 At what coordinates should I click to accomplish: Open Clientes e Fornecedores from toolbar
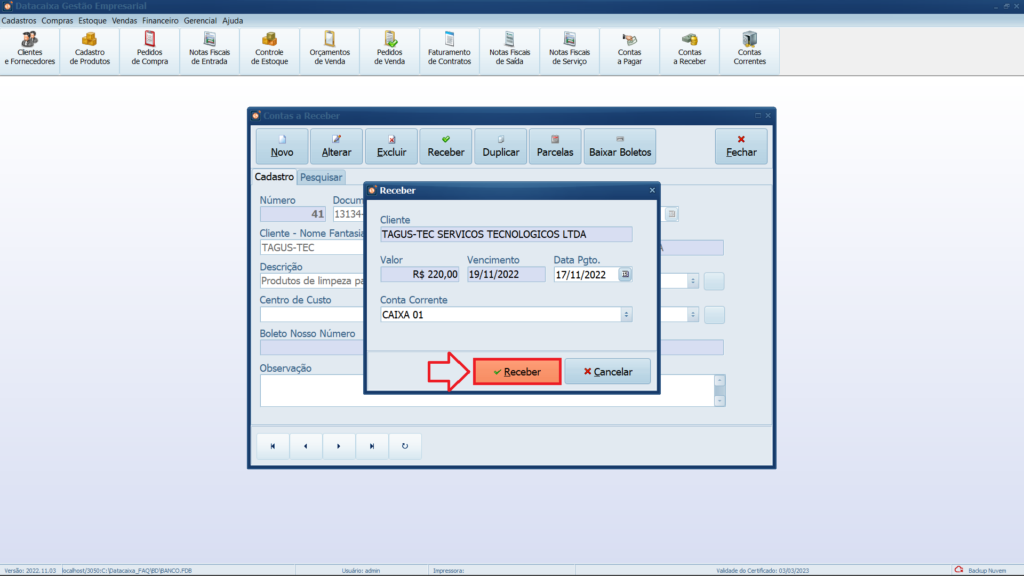click(30, 49)
